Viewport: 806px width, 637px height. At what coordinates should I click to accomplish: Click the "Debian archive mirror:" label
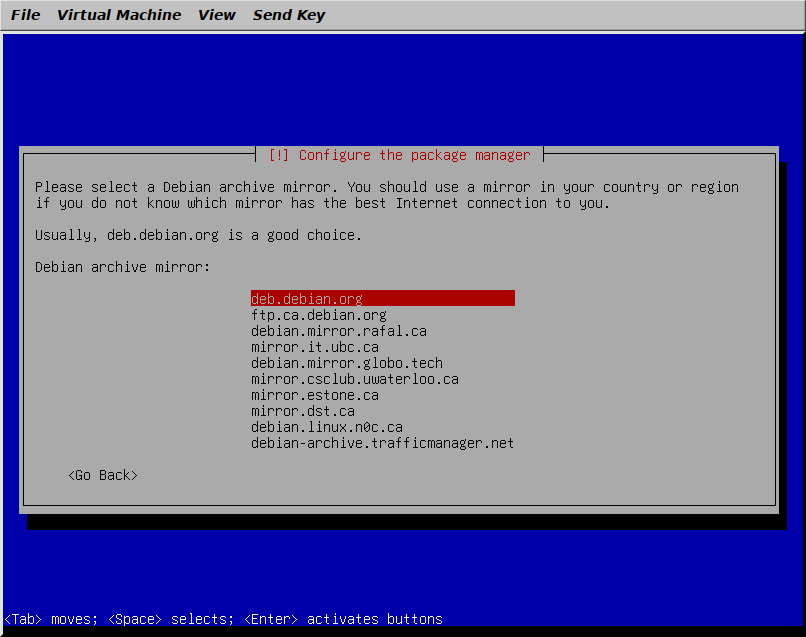[123, 267]
